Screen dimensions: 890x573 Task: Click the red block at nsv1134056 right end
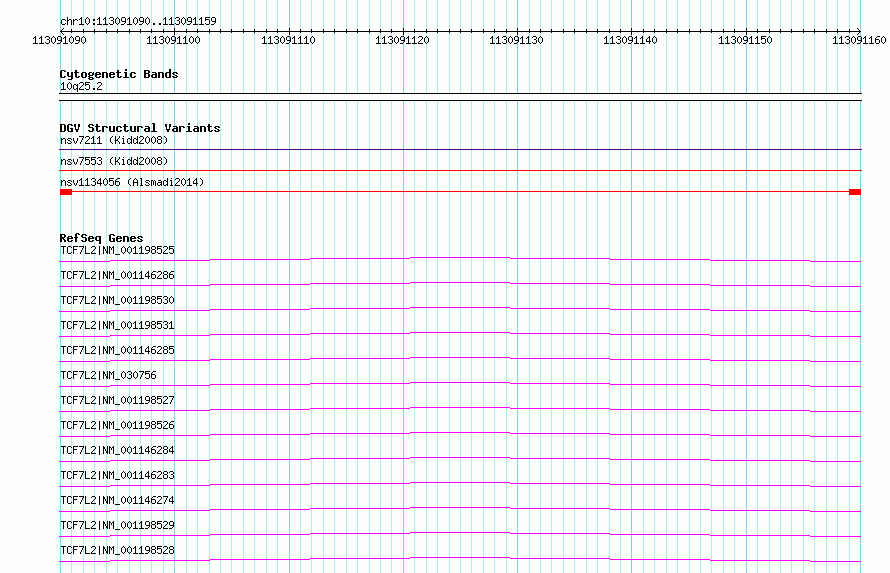click(x=855, y=192)
